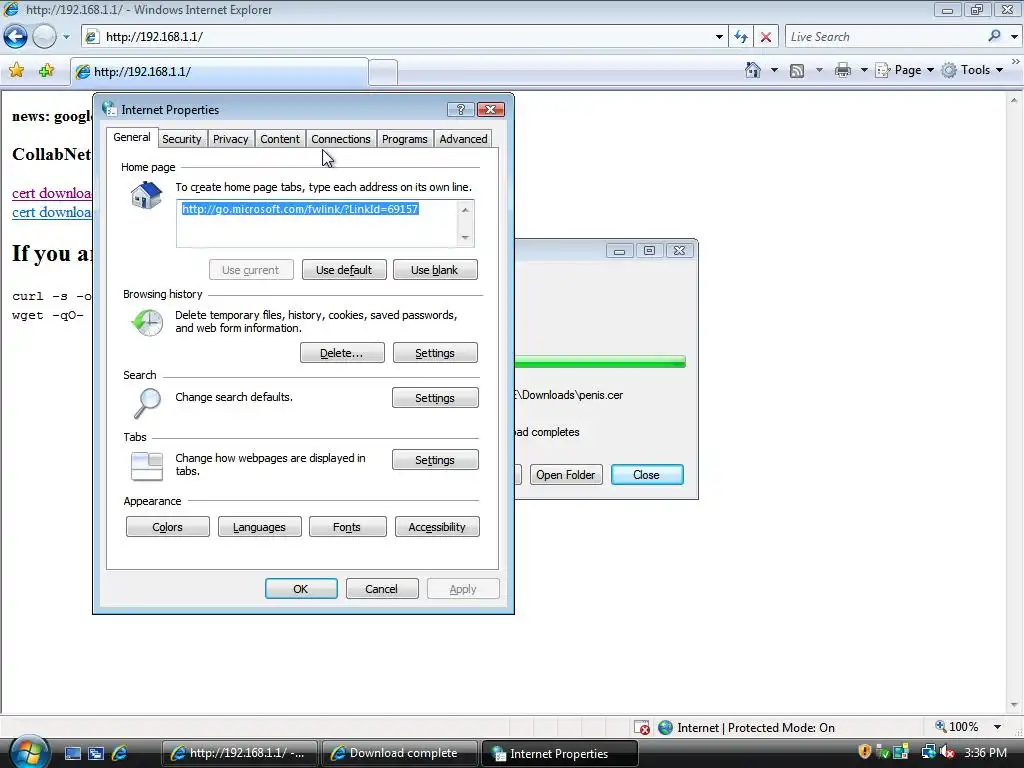Click the Use blank button

(435, 270)
